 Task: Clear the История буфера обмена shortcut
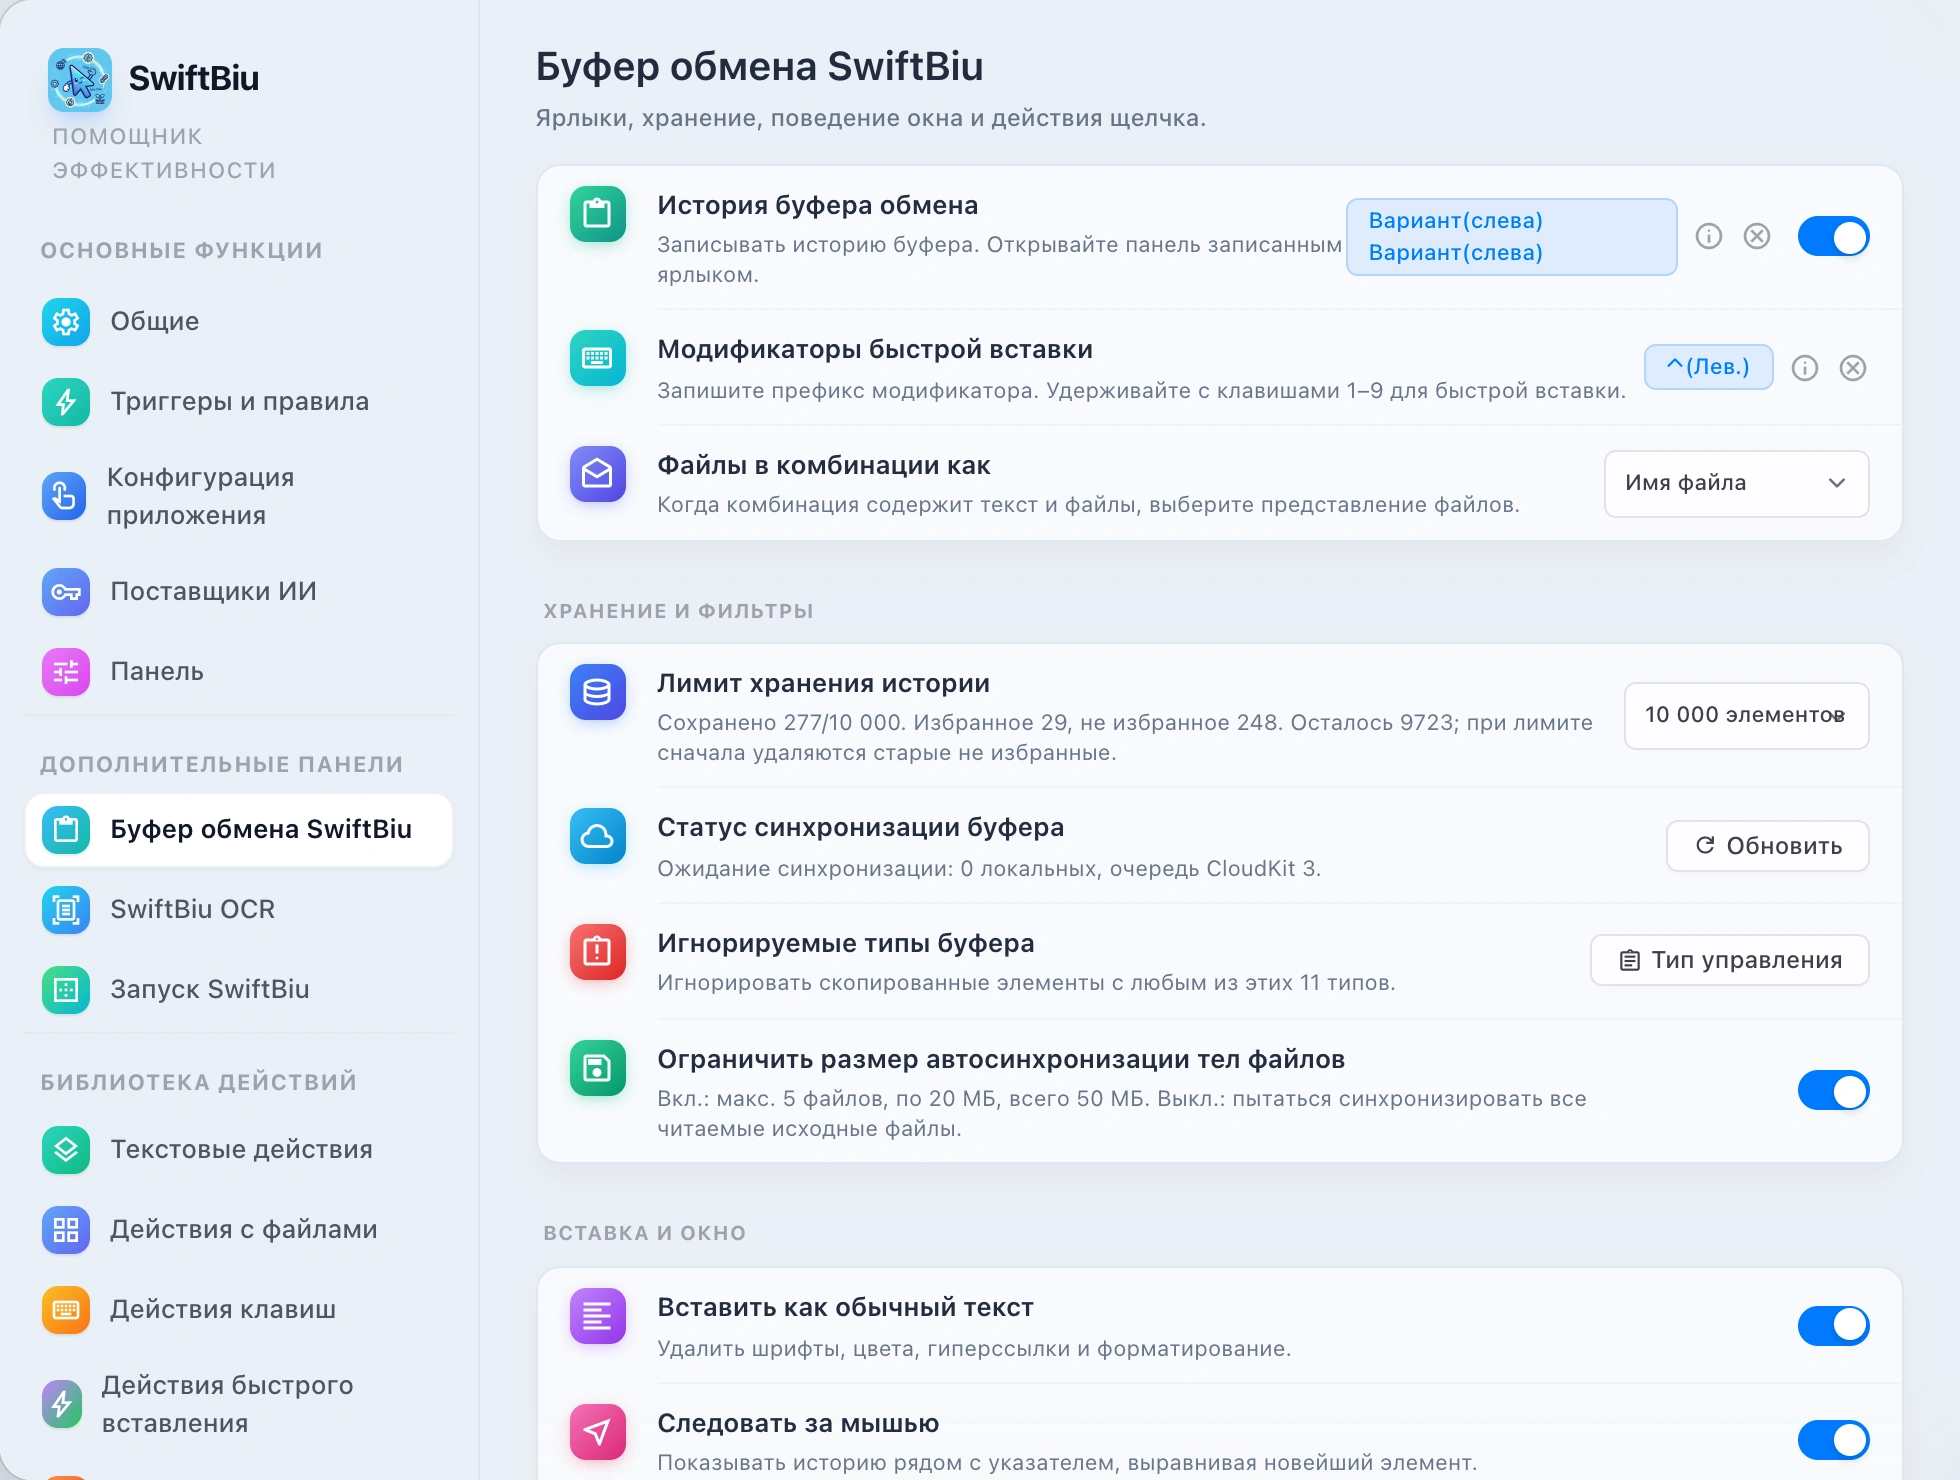coord(1757,236)
